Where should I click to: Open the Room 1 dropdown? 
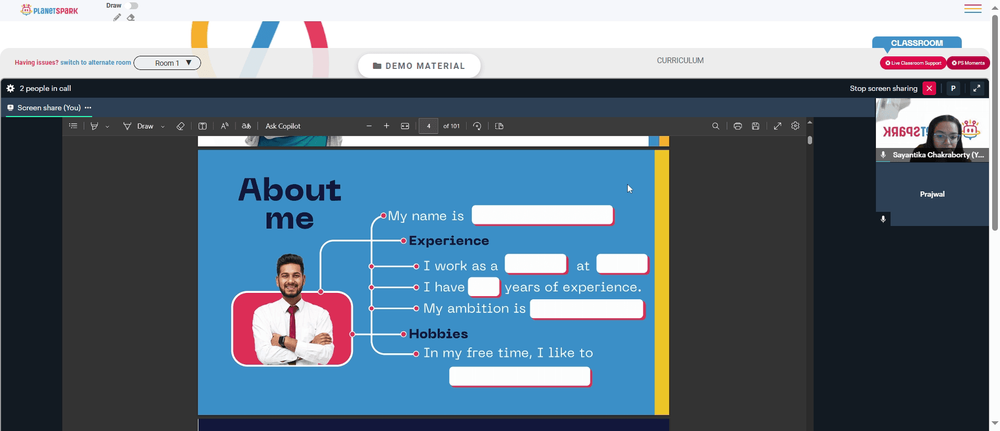pos(167,63)
